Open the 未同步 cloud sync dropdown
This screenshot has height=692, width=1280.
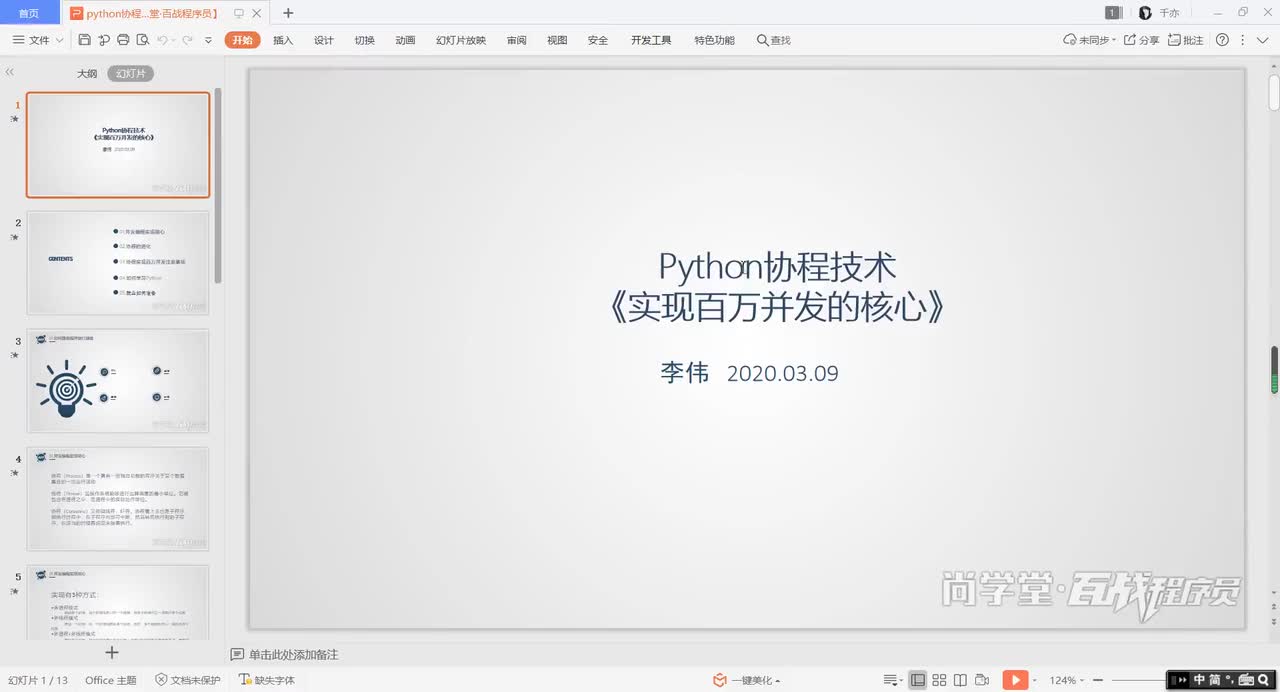[x=1089, y=40]
